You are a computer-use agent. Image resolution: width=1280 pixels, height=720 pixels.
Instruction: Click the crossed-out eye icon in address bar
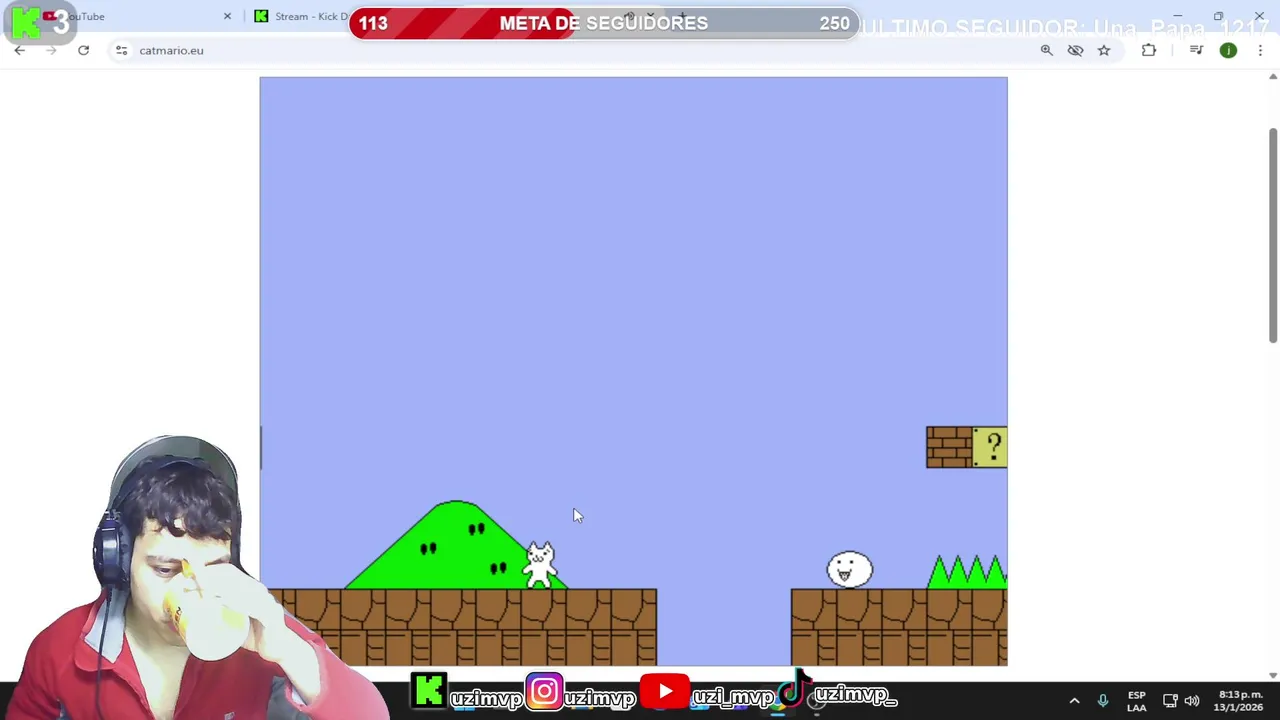tap(1075, 50)
